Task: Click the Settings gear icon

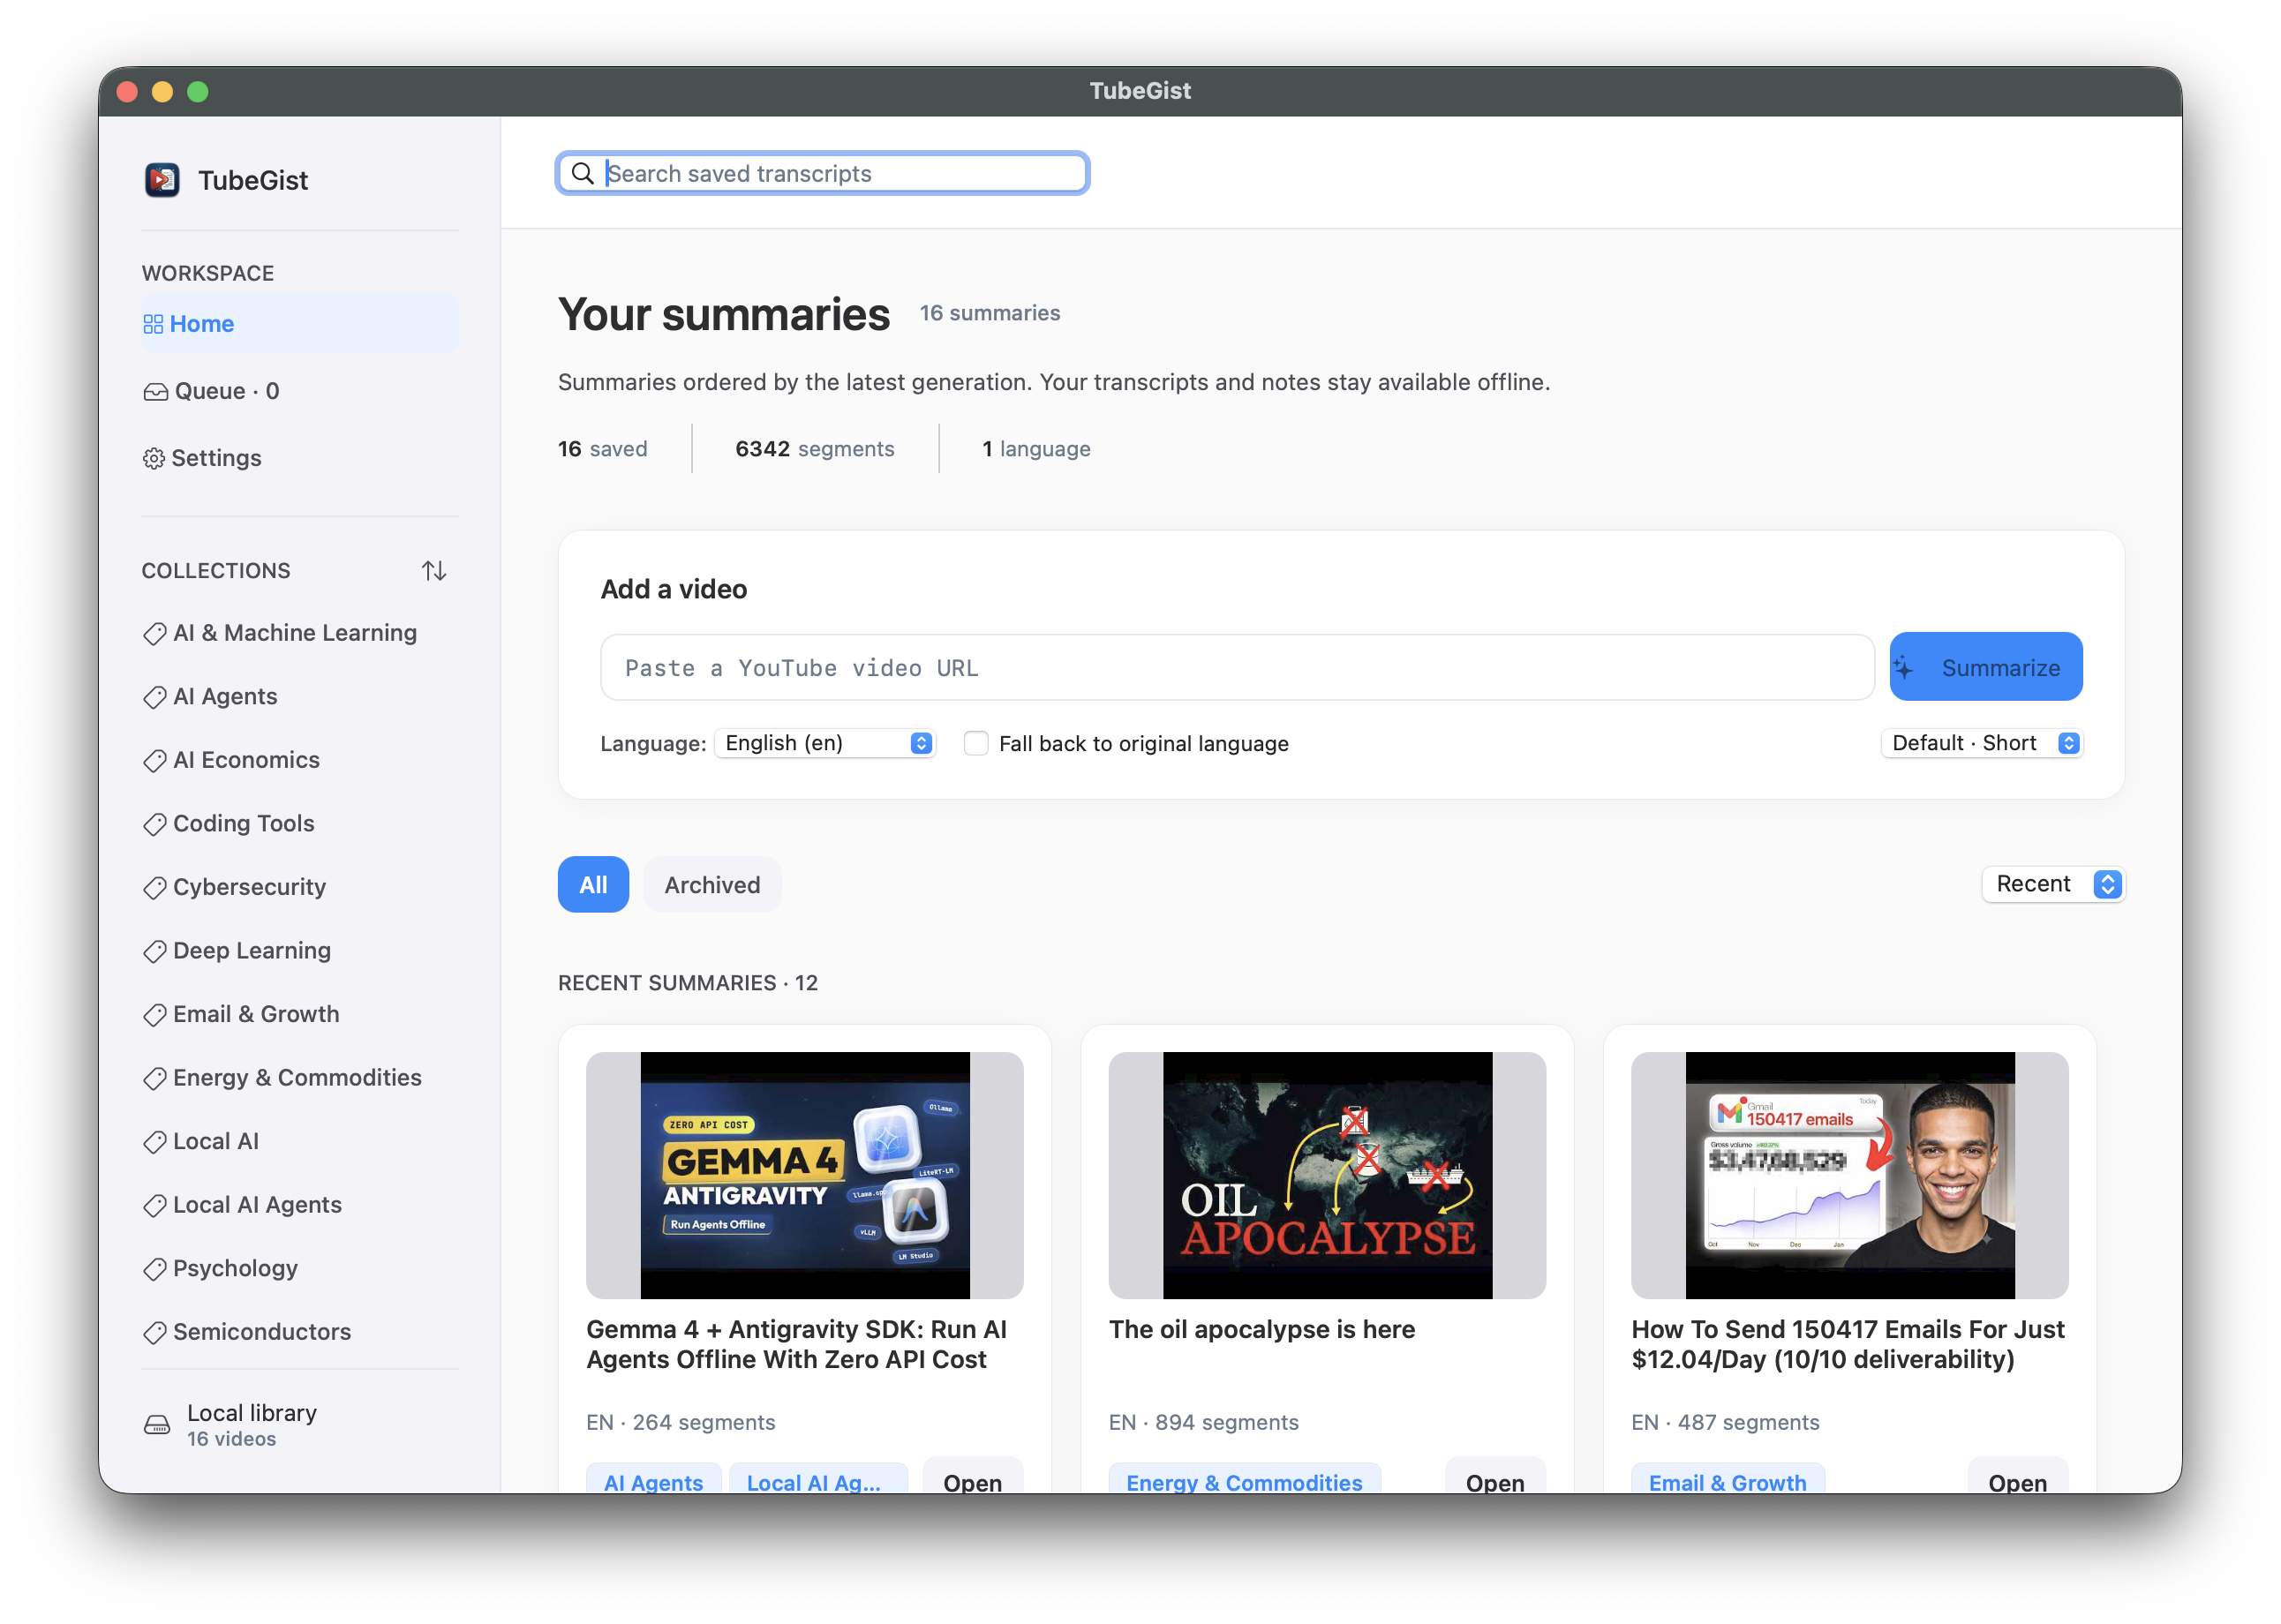Action: point(154,459)
